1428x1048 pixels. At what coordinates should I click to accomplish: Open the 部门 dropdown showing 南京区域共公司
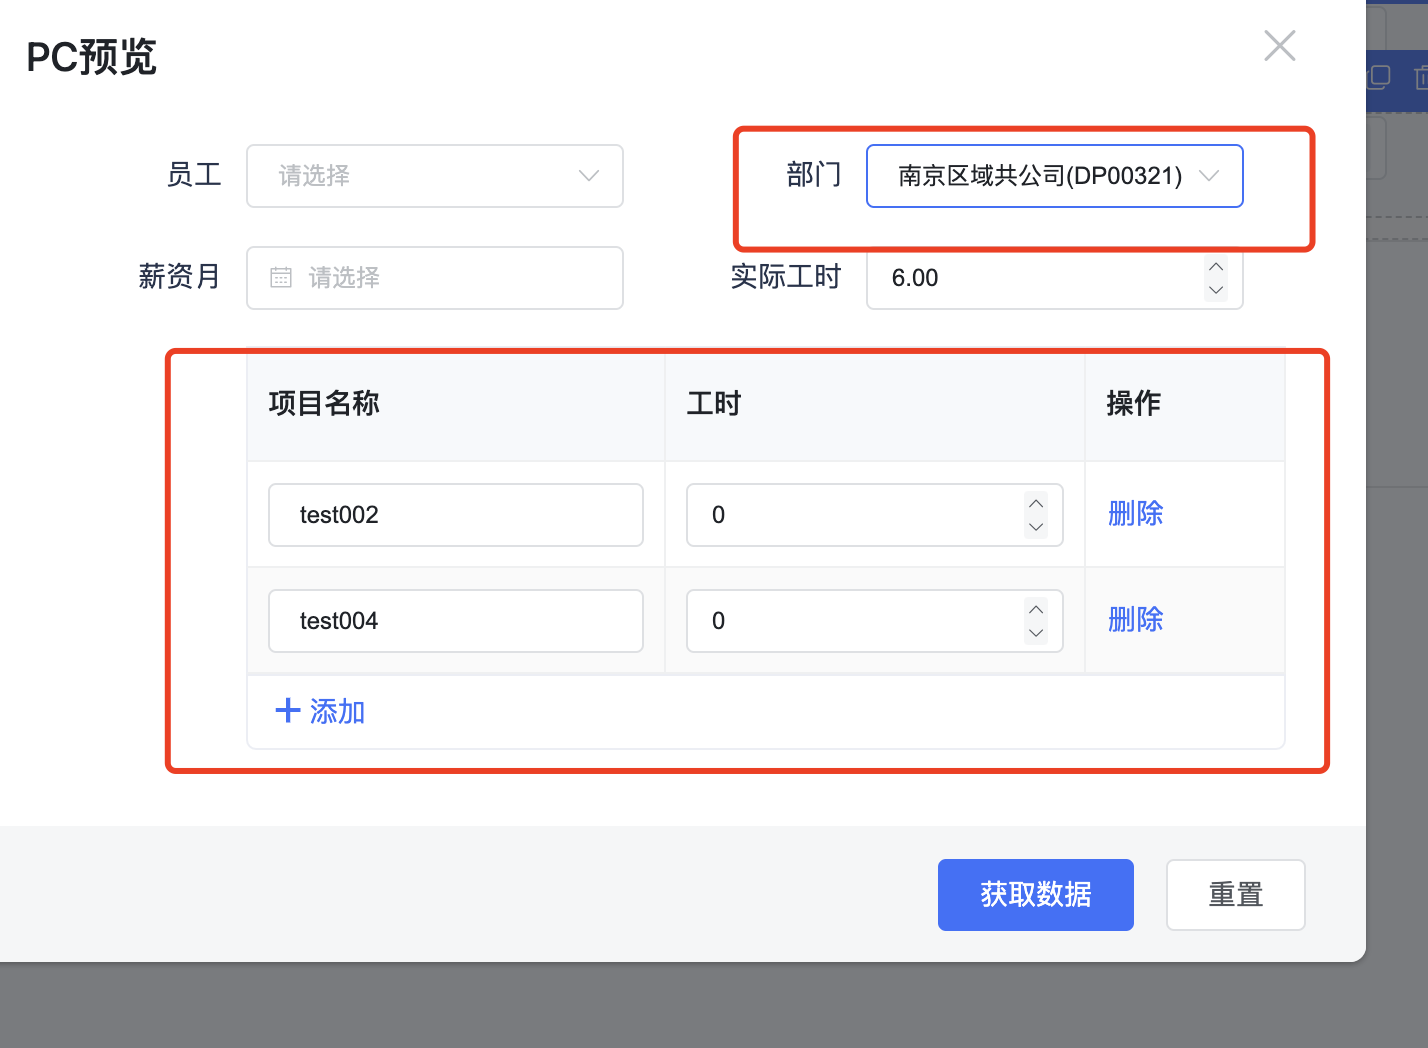click(x=1054, y=176)
